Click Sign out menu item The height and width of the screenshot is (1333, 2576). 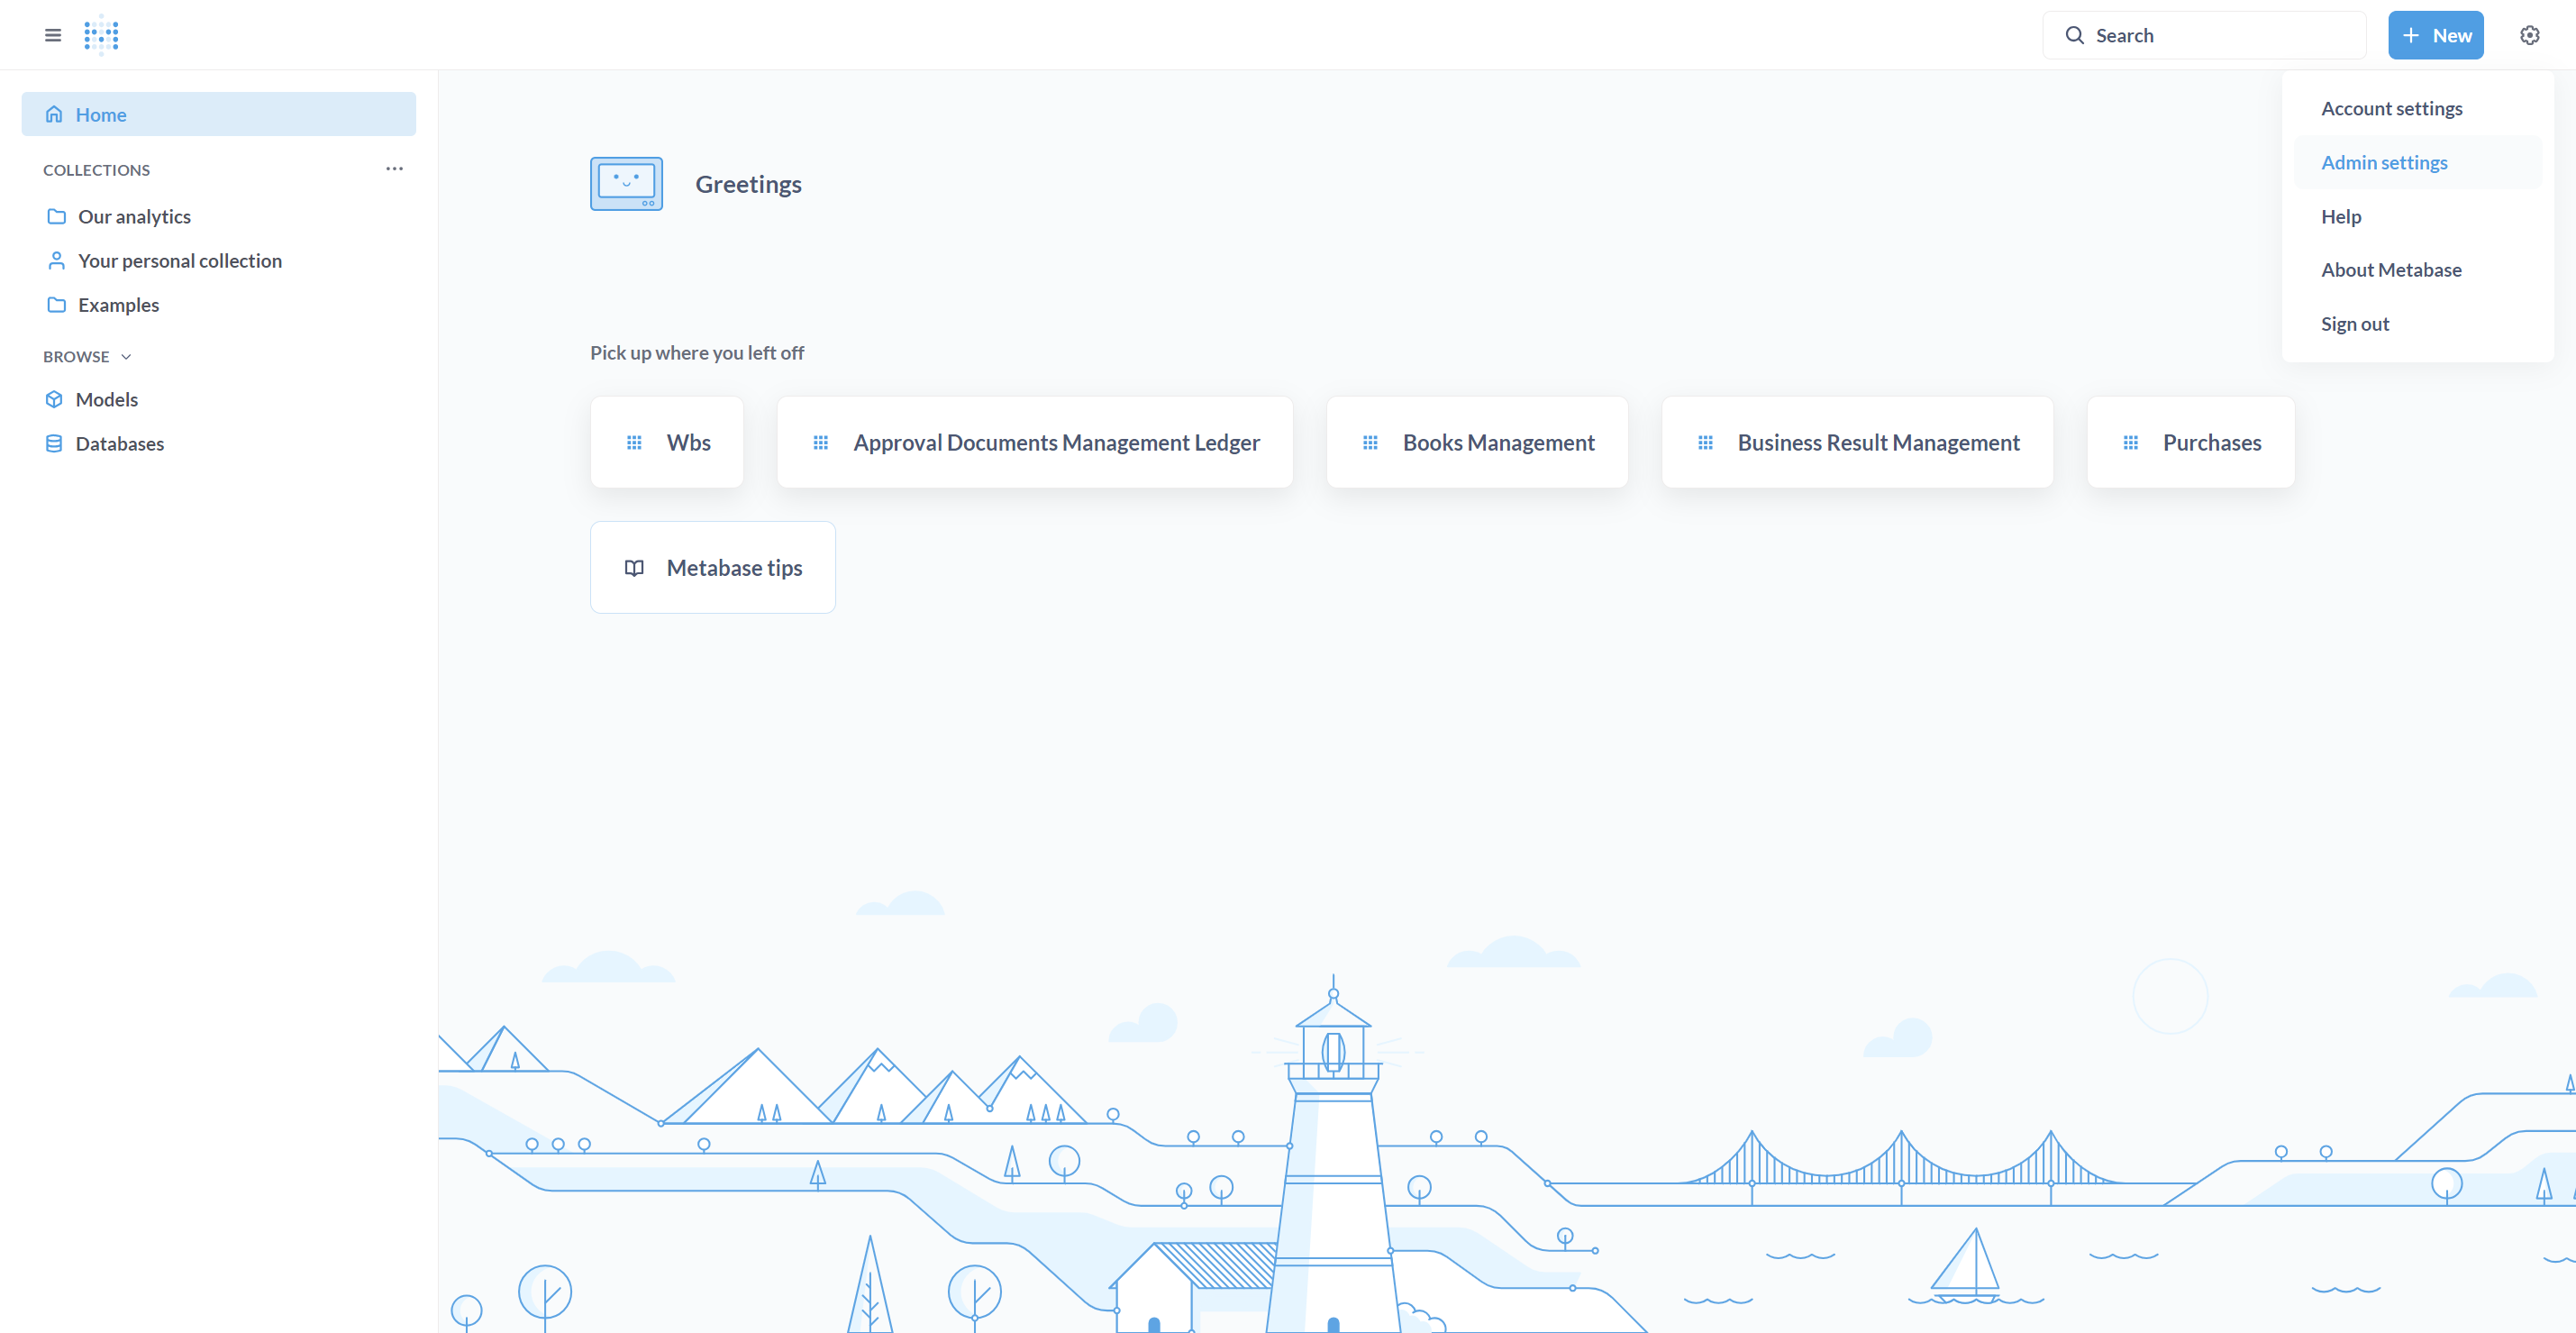[2417, 324]
